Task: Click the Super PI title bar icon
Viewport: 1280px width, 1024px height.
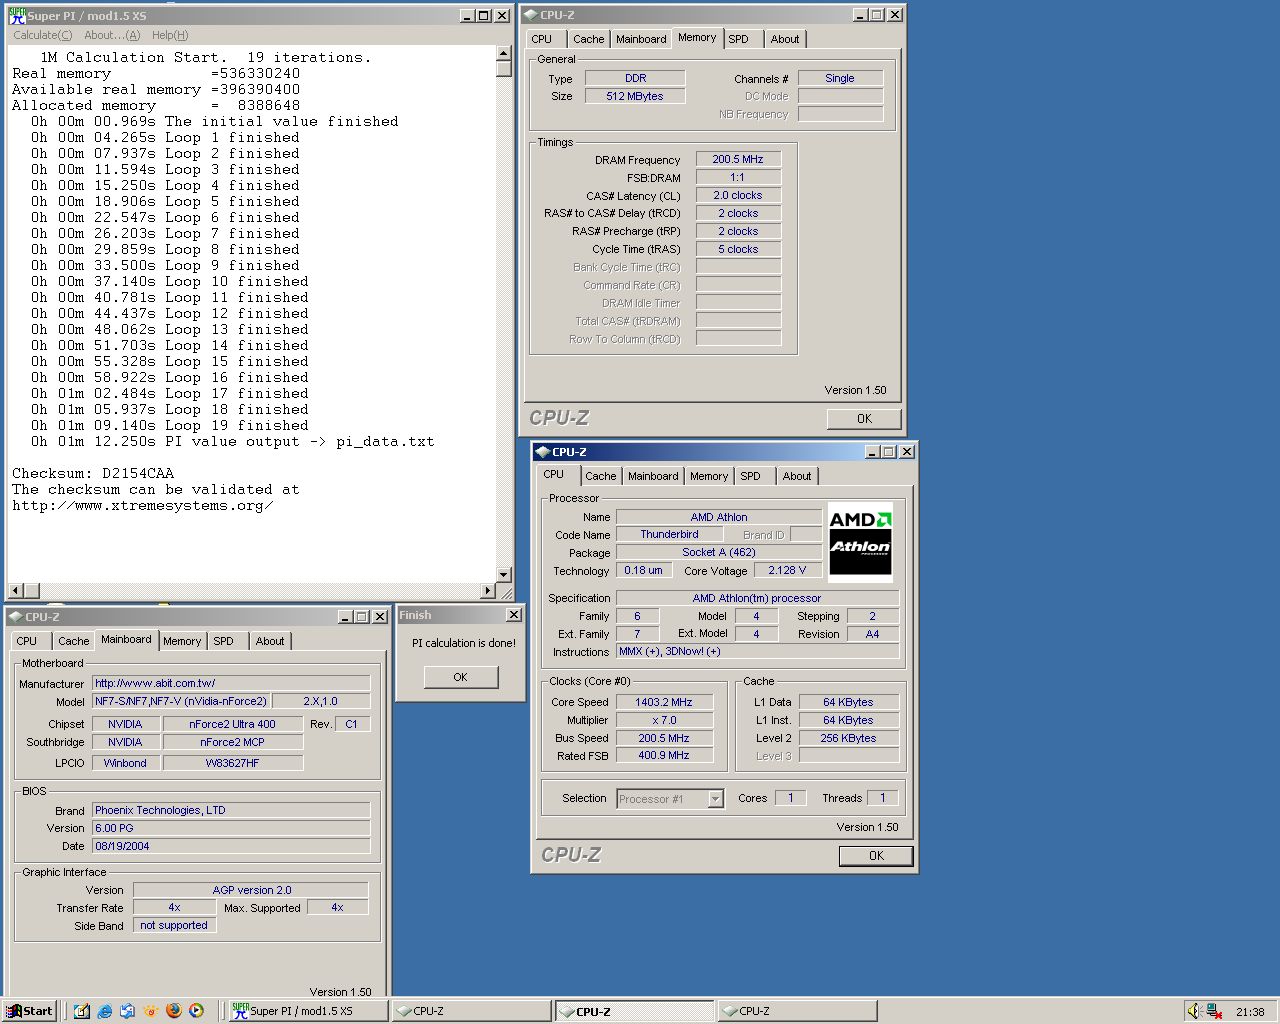Action: [x=17, y=15]
